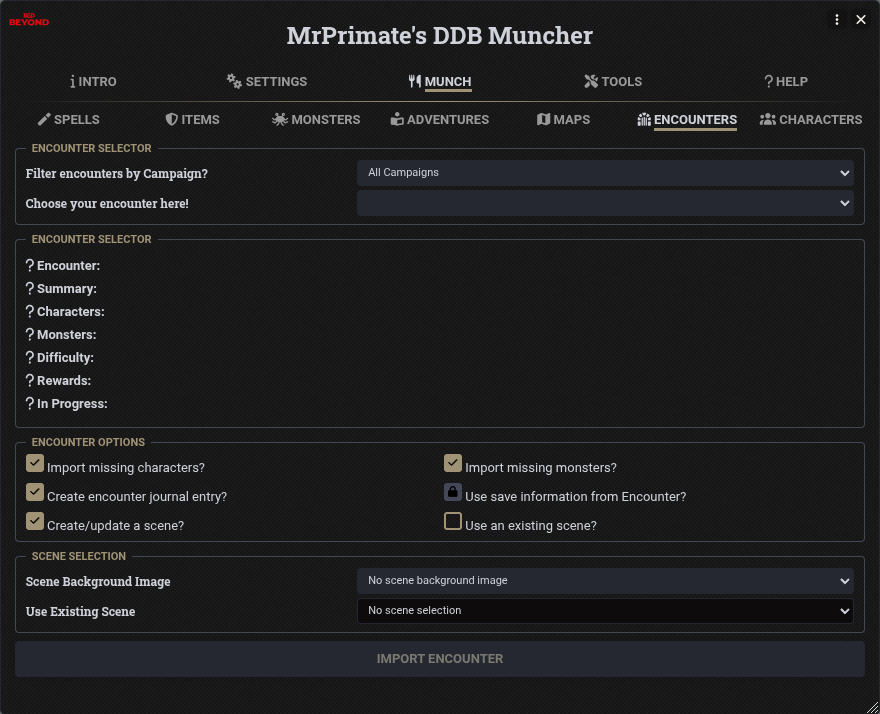Go to the Help tab

786,82
